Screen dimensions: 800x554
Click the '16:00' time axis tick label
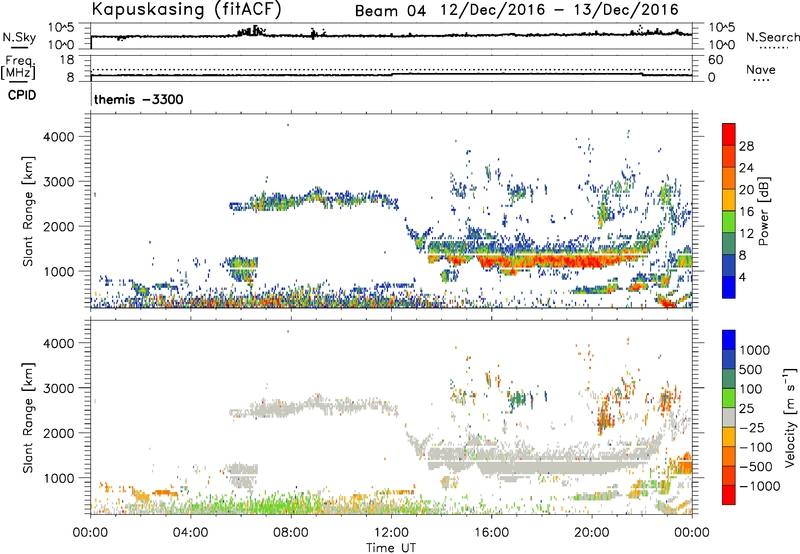(x=491, y=532)
